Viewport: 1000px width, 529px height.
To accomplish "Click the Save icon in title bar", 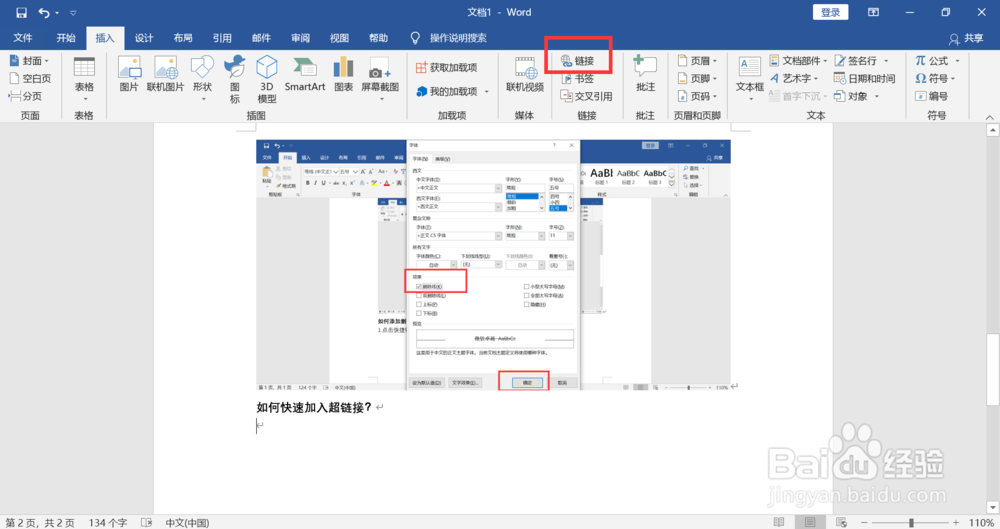I will [x=21, y=13].
